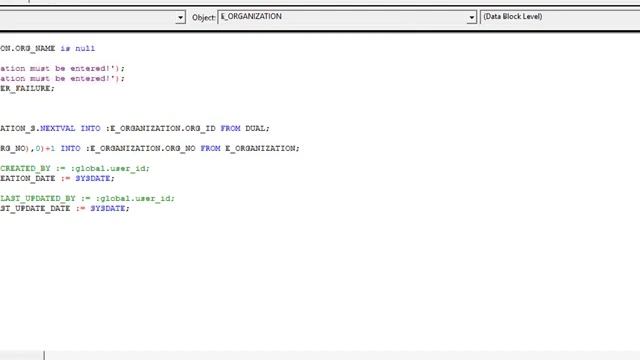Click the 'LAST_UPDATED_BY := :global.user_id;' line
The height and width of the screenshot is (360, 640).
(87, 198)
